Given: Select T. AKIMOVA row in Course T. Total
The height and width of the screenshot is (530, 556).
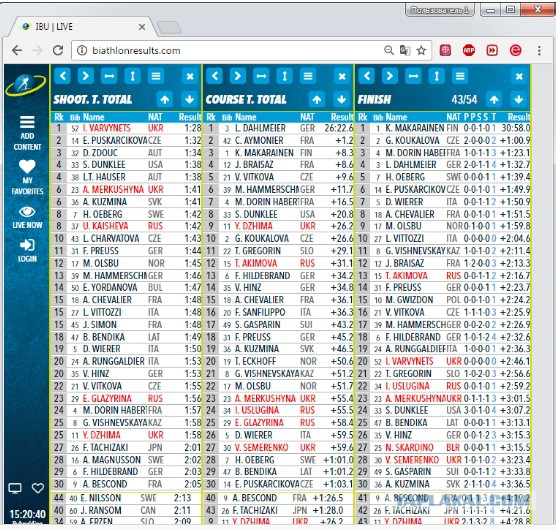Looking at the screenshot, I should (x=278, y=263).
